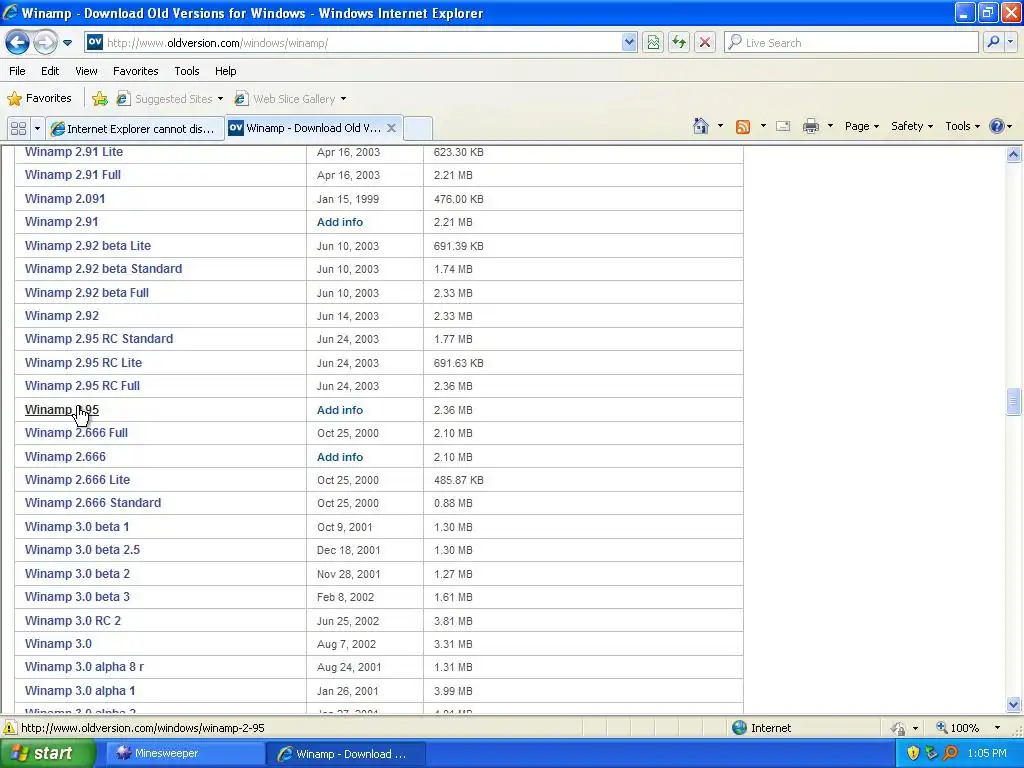Click the security shield tray icon
This screenshot has height=768, width=1024.
pos(913,753)
